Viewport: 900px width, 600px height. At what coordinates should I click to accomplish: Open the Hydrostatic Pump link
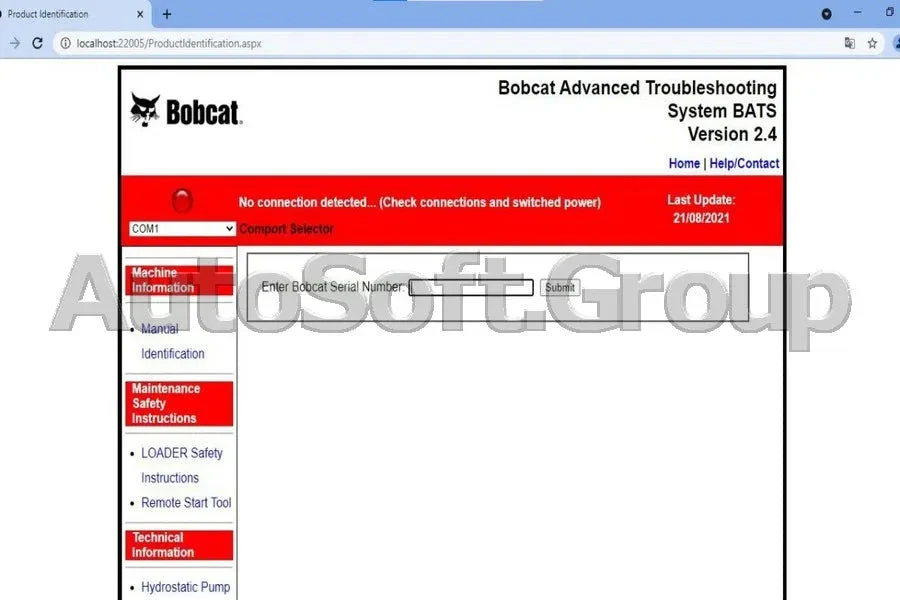(185, 587)
